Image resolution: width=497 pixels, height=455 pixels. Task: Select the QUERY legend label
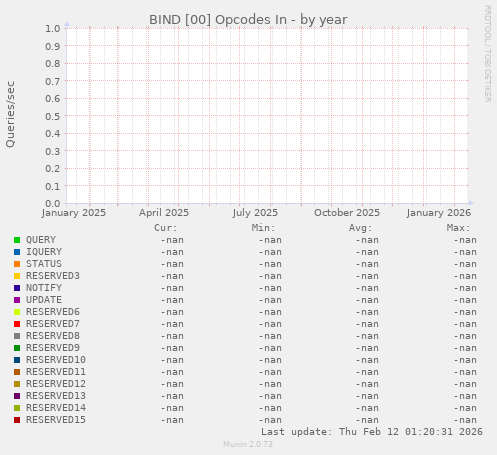[x=41, y=240]
